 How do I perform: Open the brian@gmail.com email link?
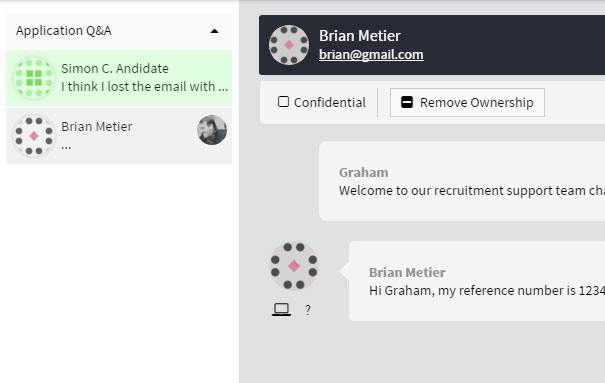pos(371,55)
